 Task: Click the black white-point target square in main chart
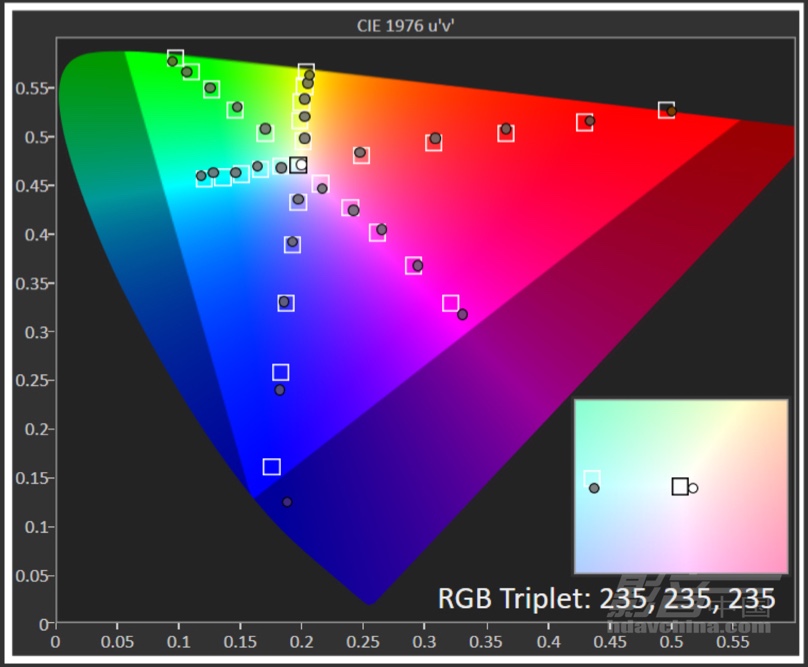point(297,165)
